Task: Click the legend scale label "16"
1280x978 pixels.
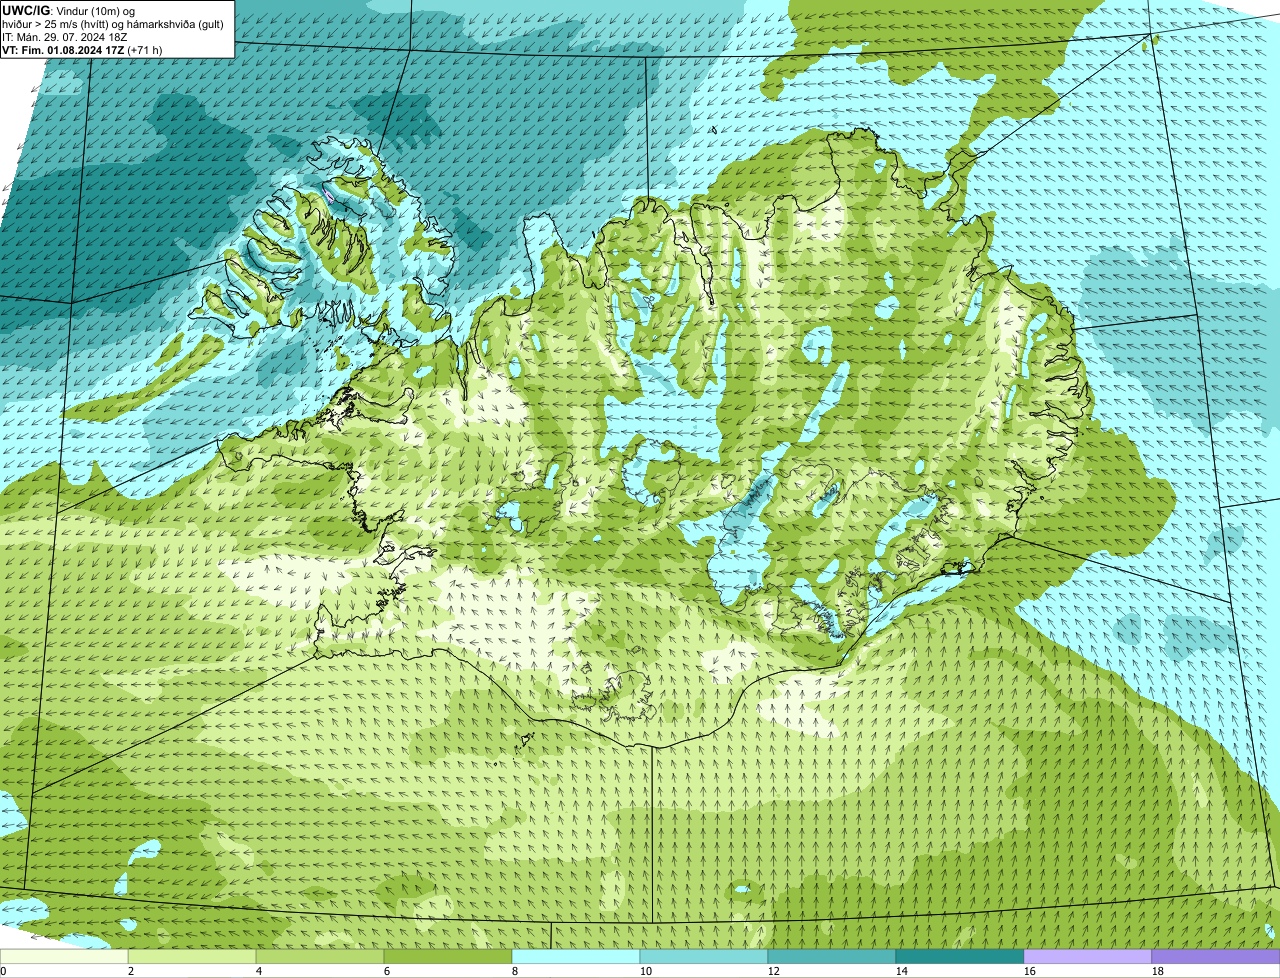Action: coord(1029,971)
